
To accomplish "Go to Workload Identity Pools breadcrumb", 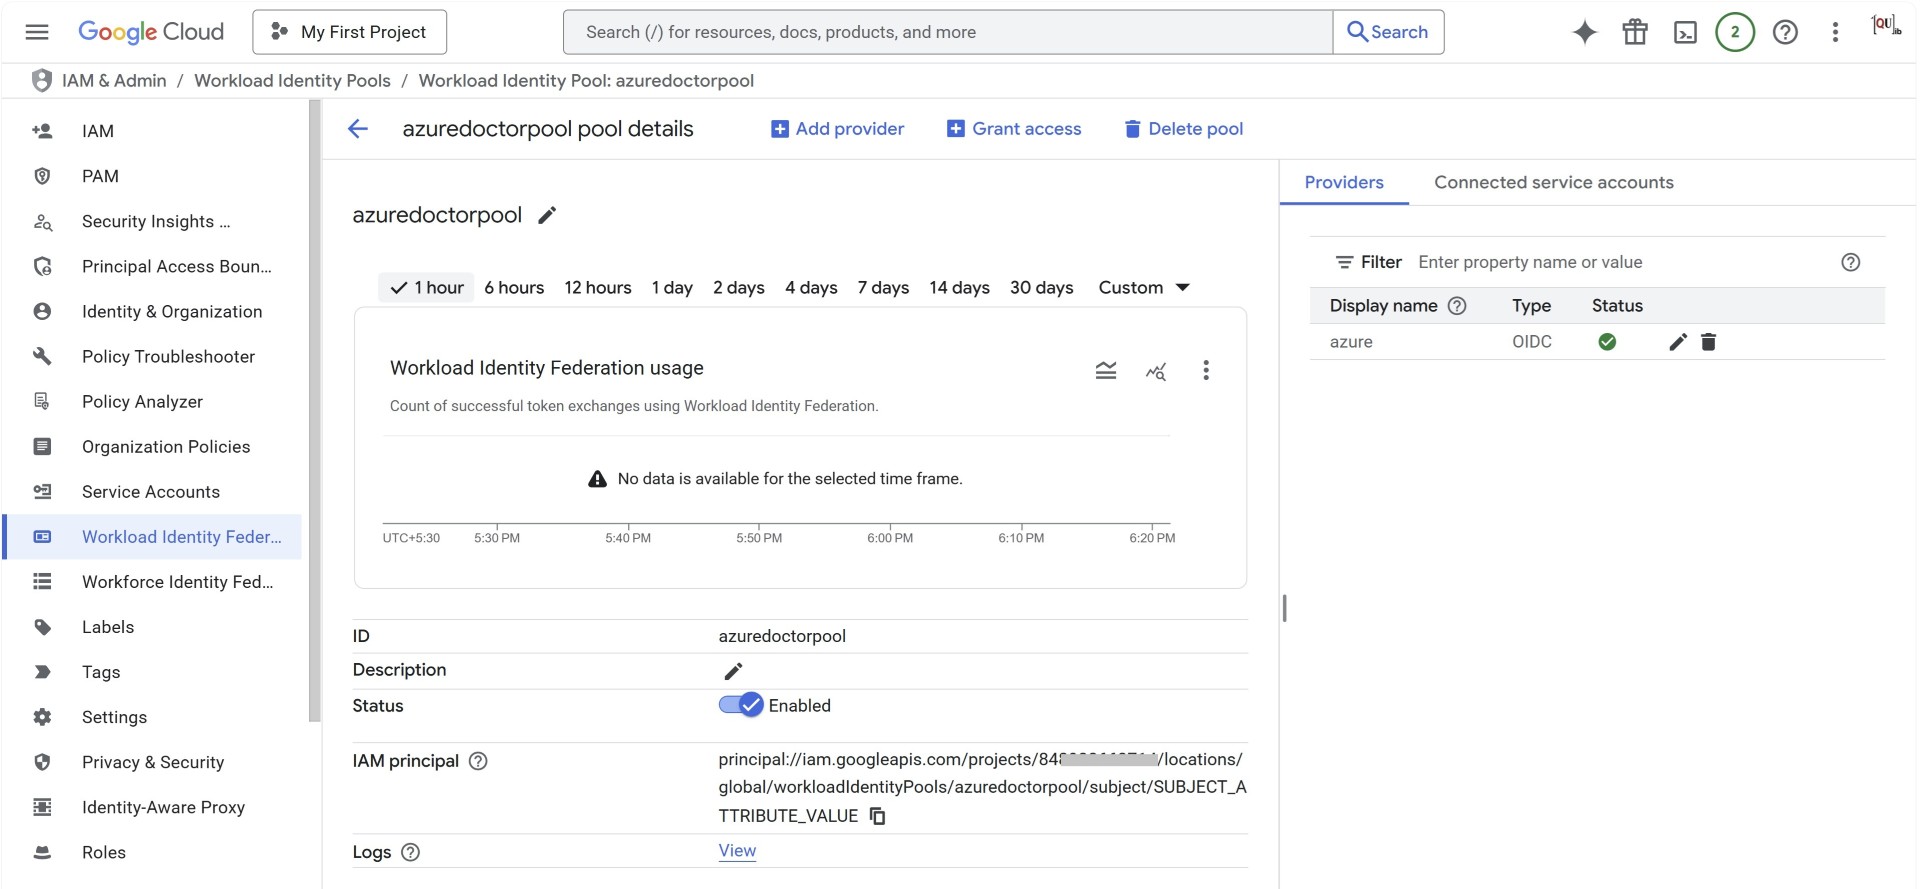I will (292, 81).
